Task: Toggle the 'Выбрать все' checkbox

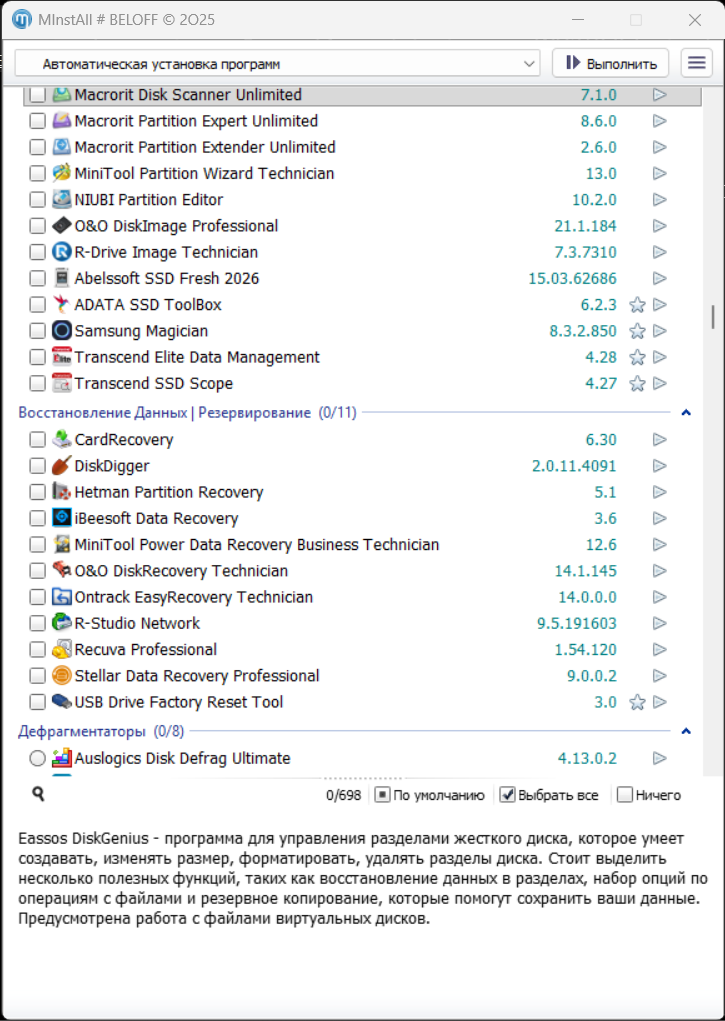Action: click(x=508, y=795)
